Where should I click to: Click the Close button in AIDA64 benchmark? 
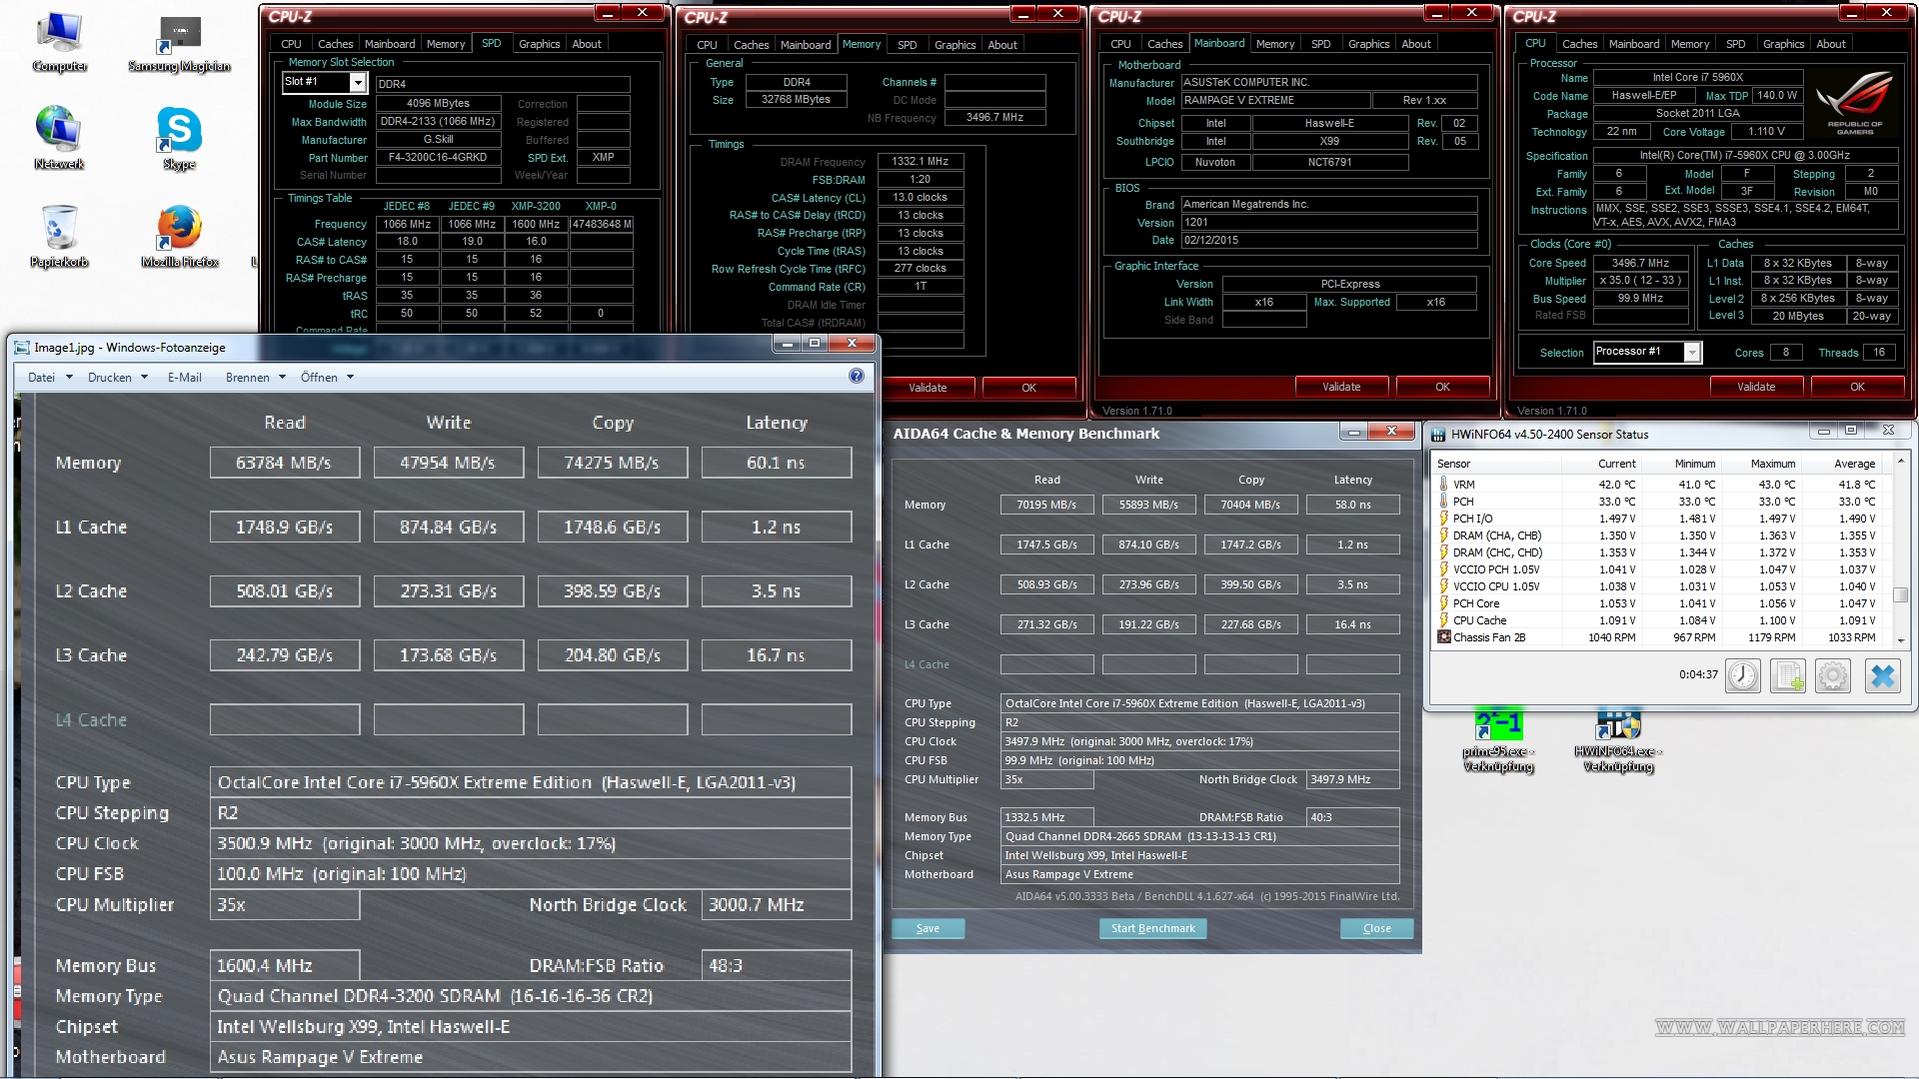(x=1377, y=928)
